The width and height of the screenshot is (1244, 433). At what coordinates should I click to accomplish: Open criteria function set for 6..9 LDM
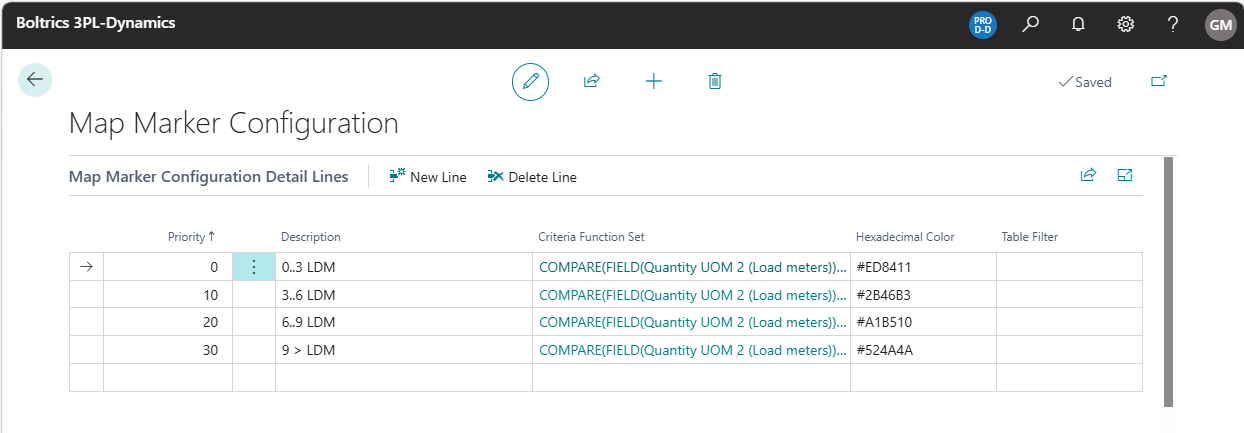pos(692,322)
